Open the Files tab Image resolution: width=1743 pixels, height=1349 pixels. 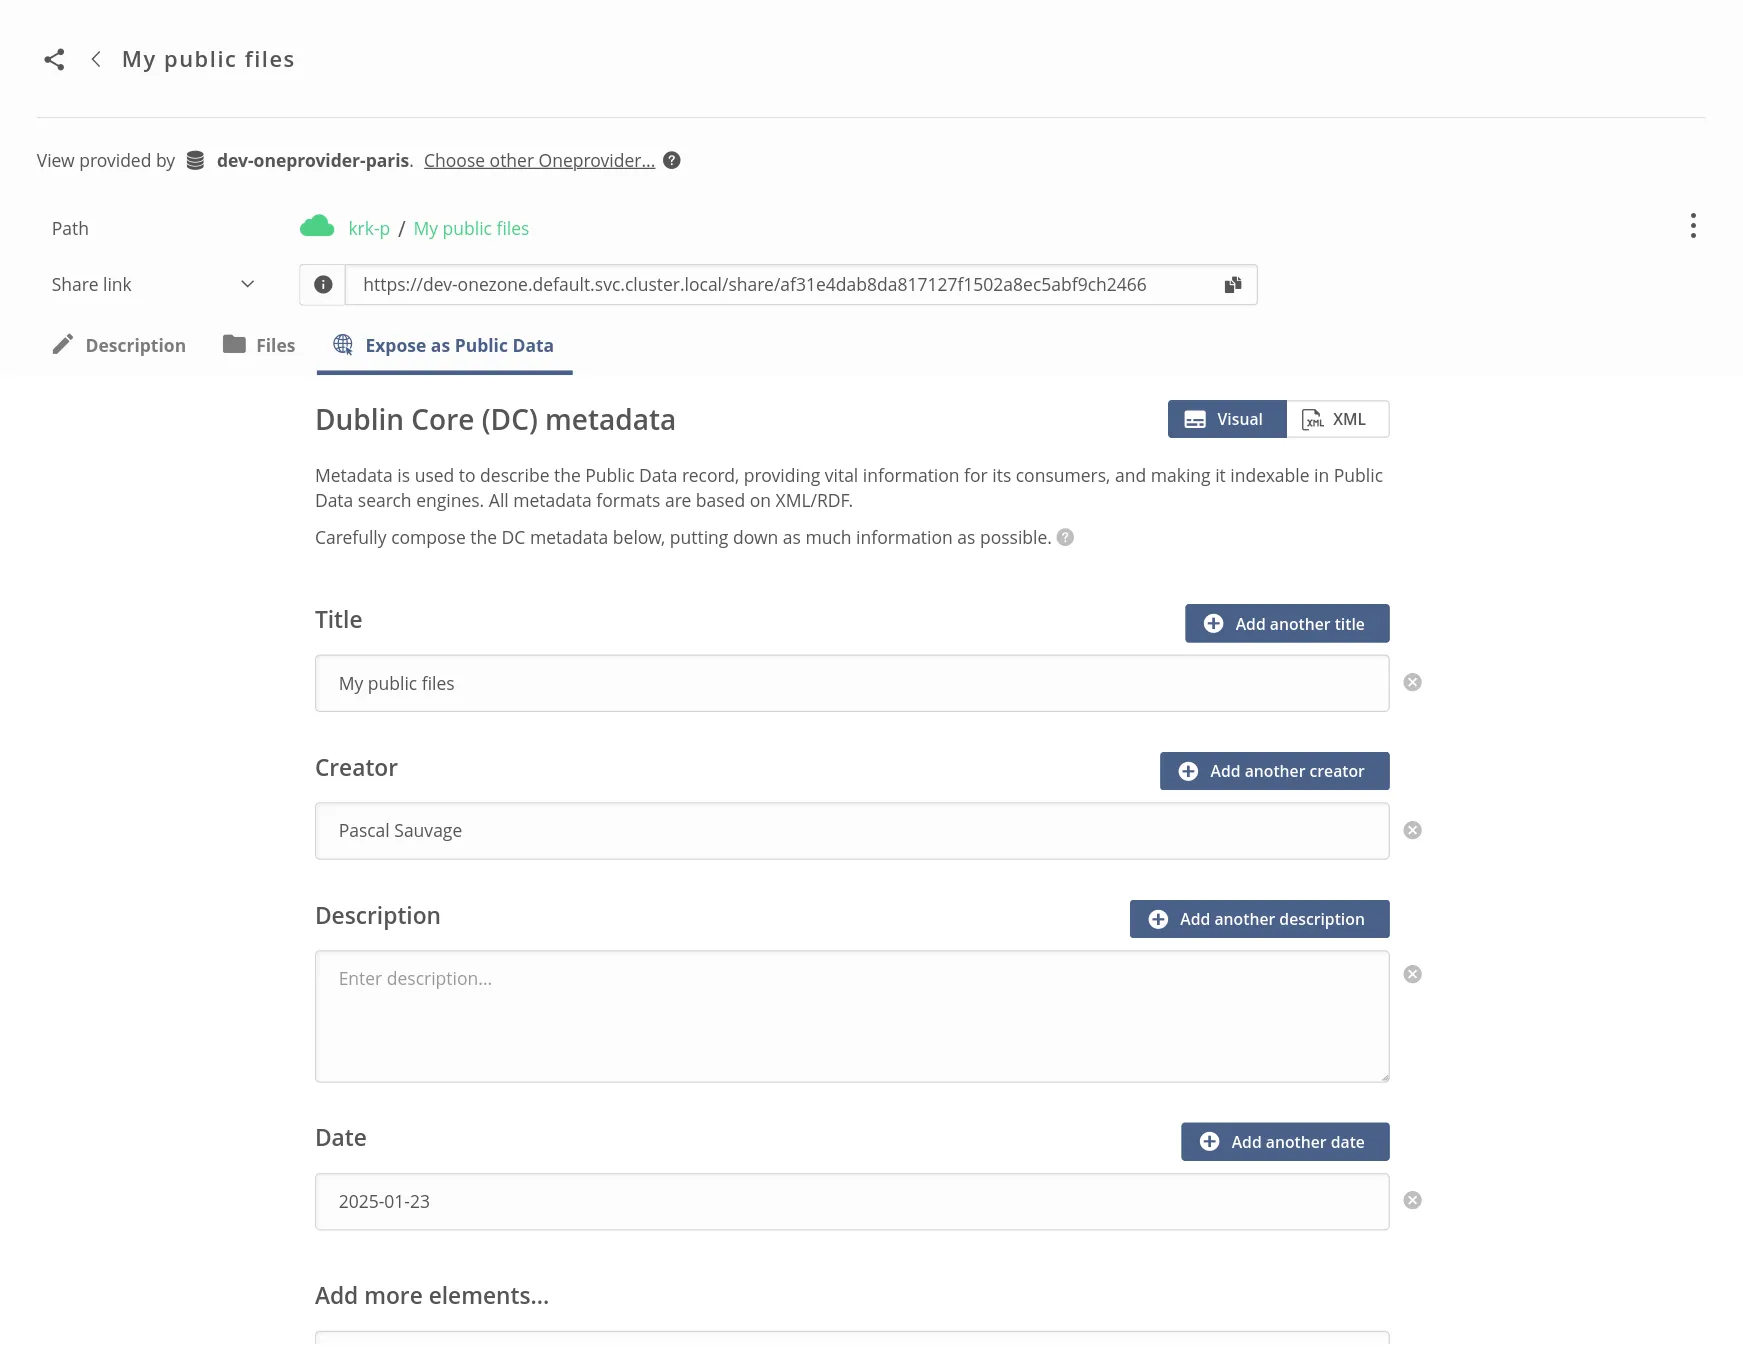(x=259, y=346)
